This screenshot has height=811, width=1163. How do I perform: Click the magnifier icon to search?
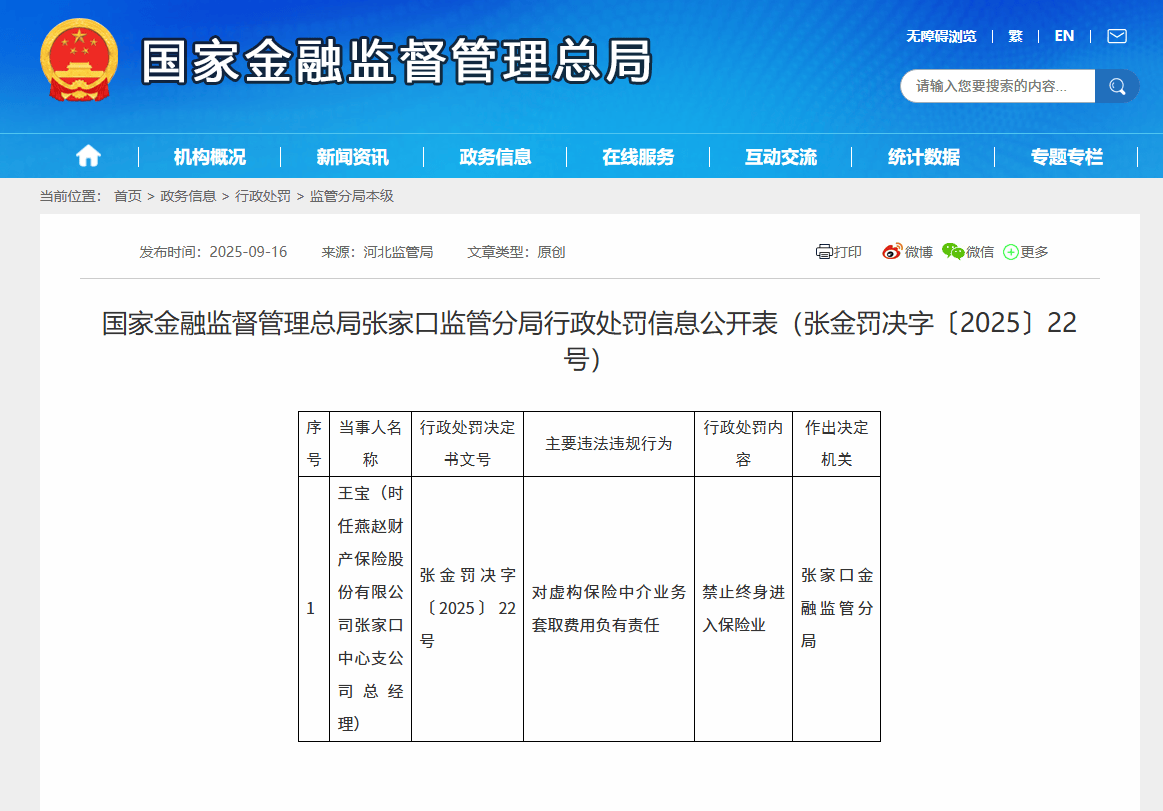point(1117,86)
